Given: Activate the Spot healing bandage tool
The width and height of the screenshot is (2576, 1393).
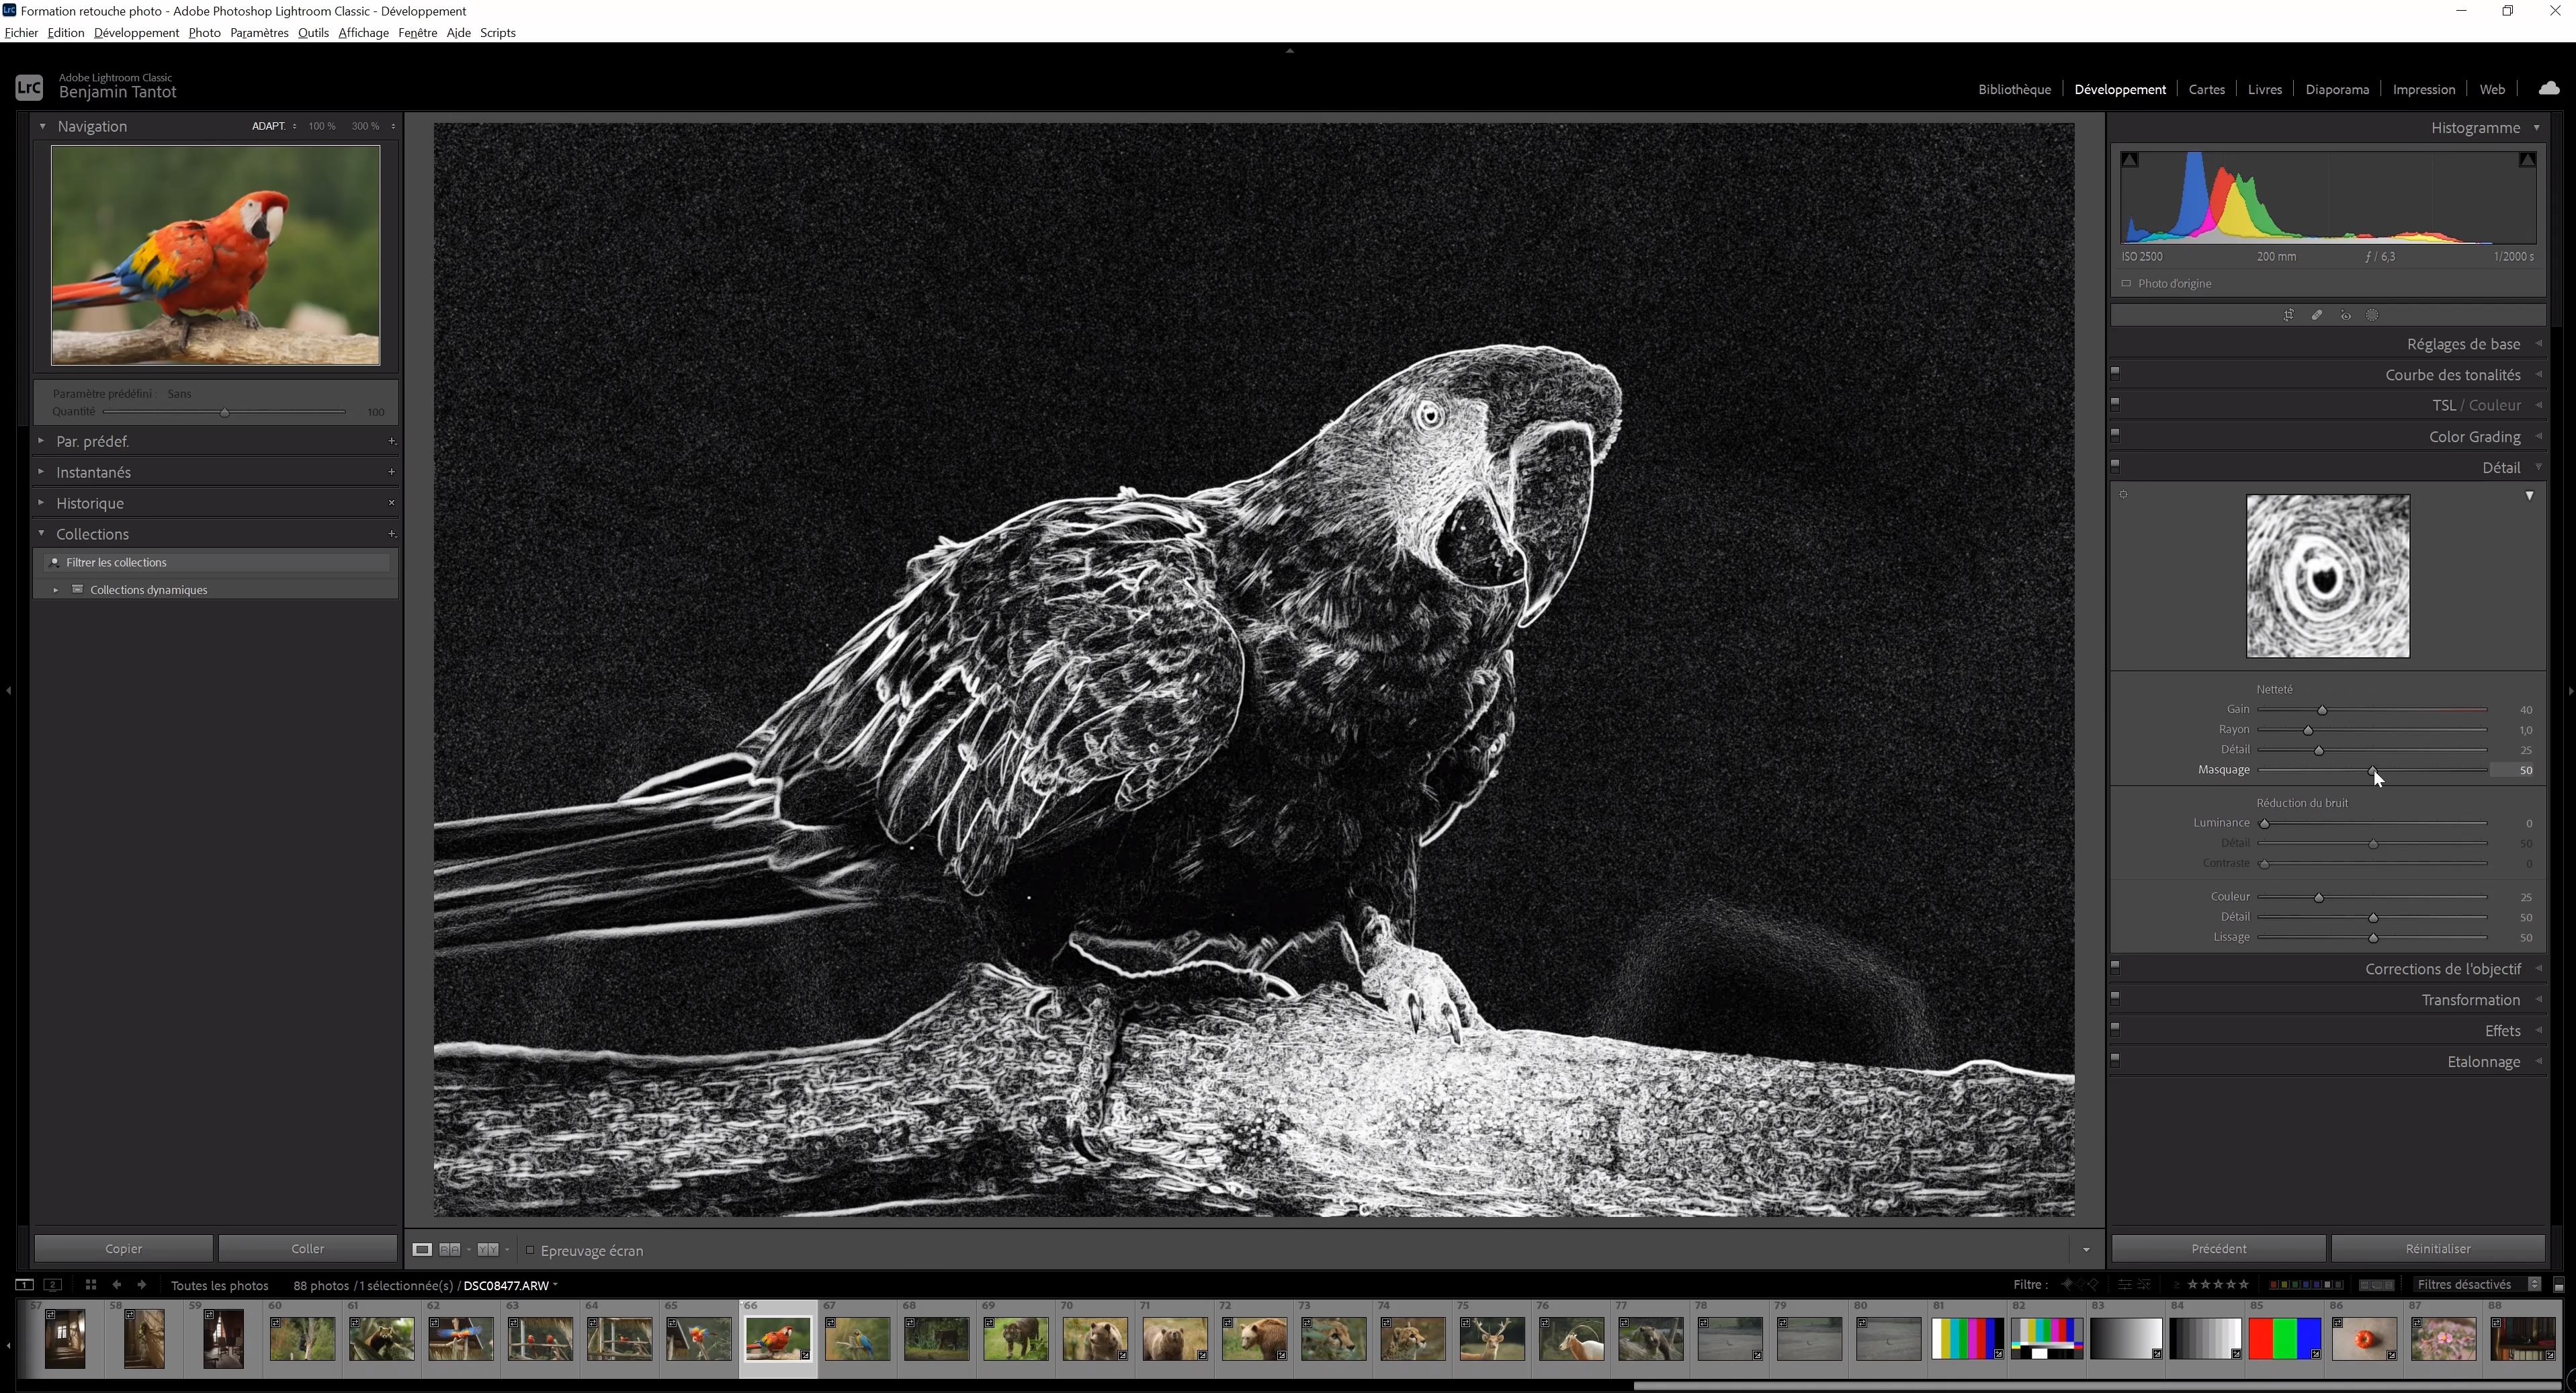Looking at the screenshot, I should 2317,315.
